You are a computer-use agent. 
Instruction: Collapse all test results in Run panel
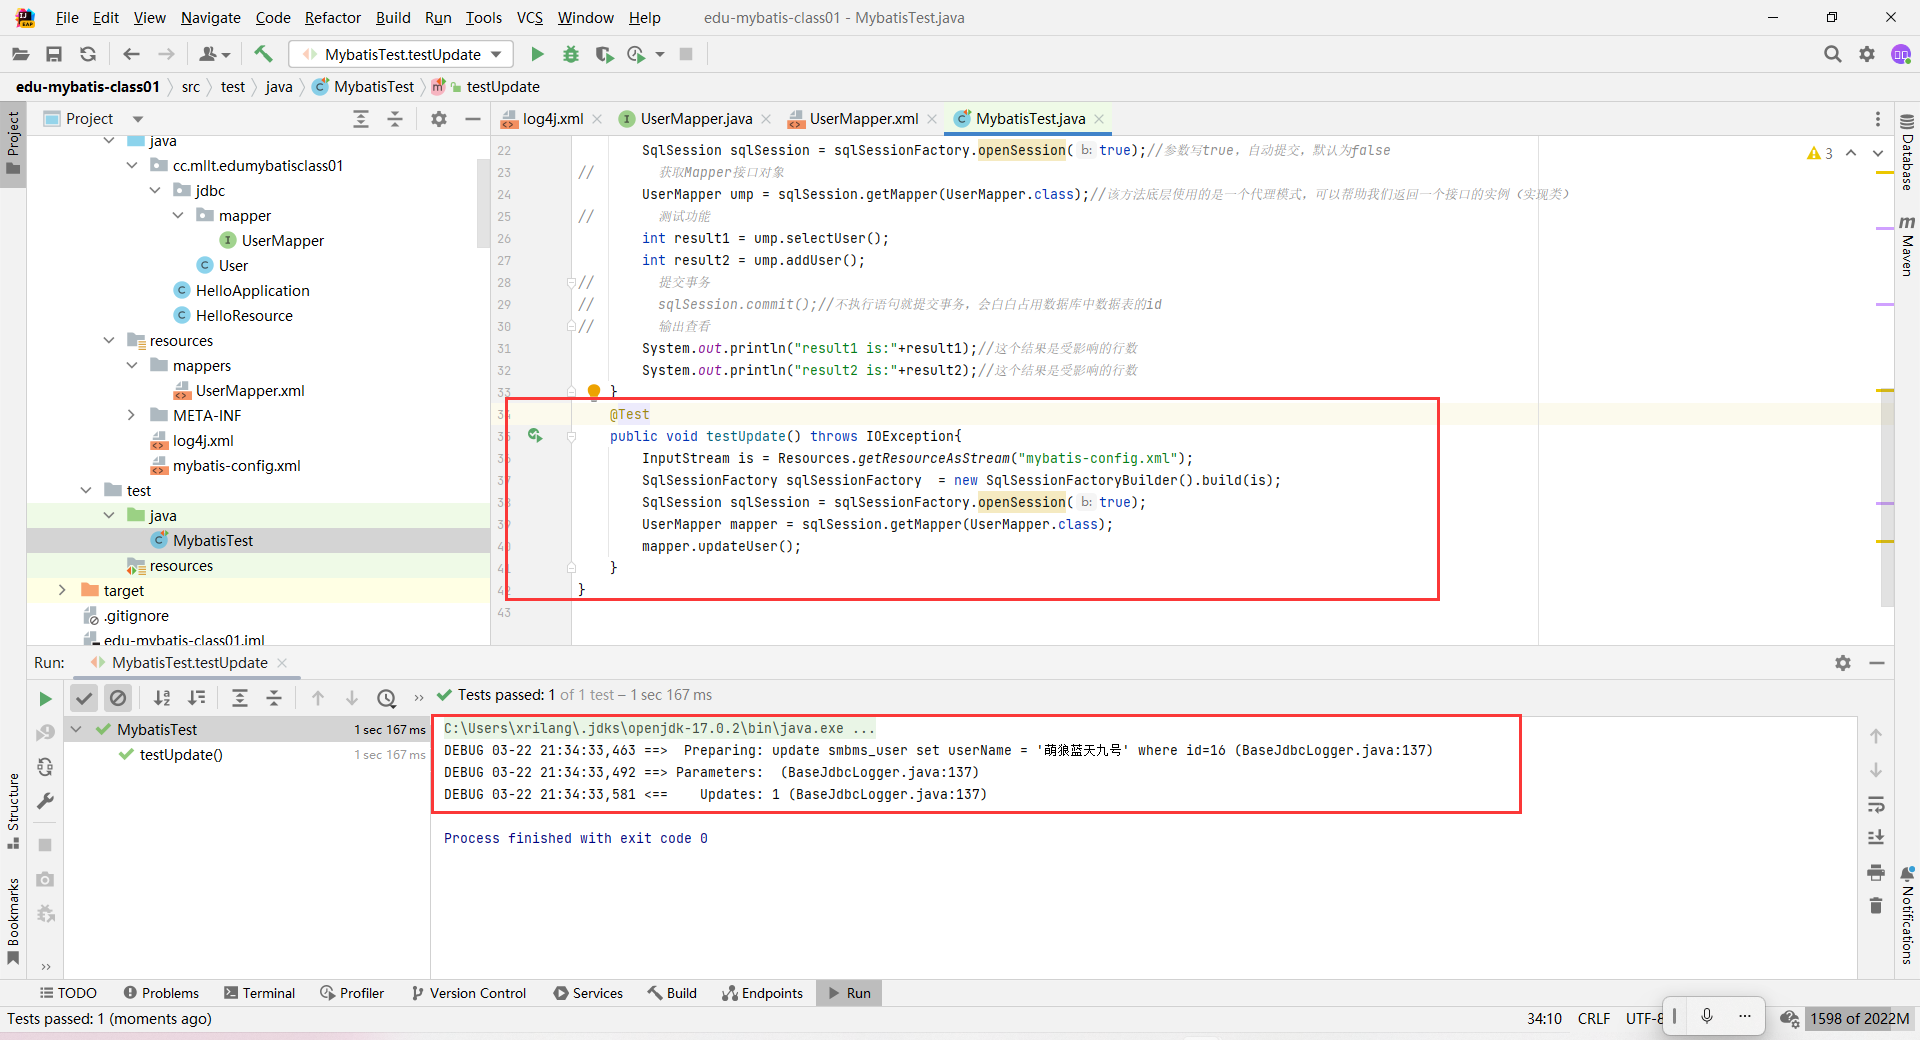[x=274, y=698]
